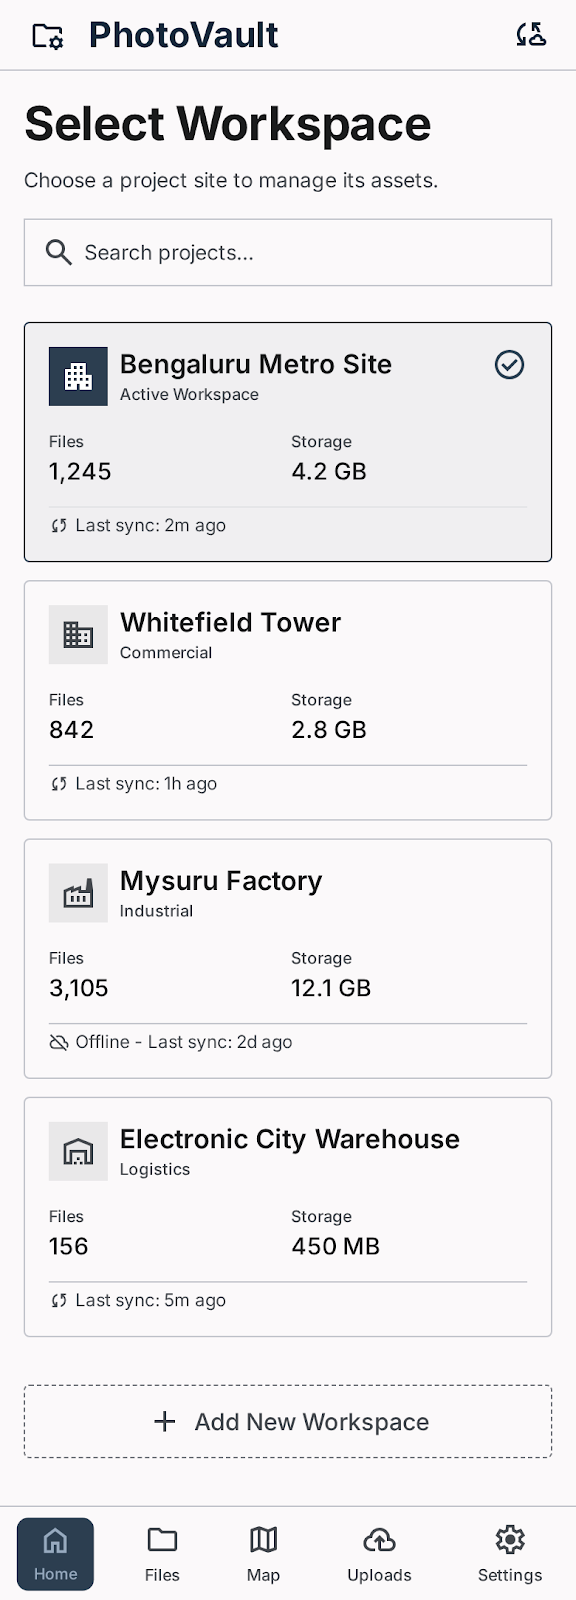The width and height of the screenshot is (576, 1600).
Task: Click the Bengaluru Metro Site building icon
Action: click(78, 376)
